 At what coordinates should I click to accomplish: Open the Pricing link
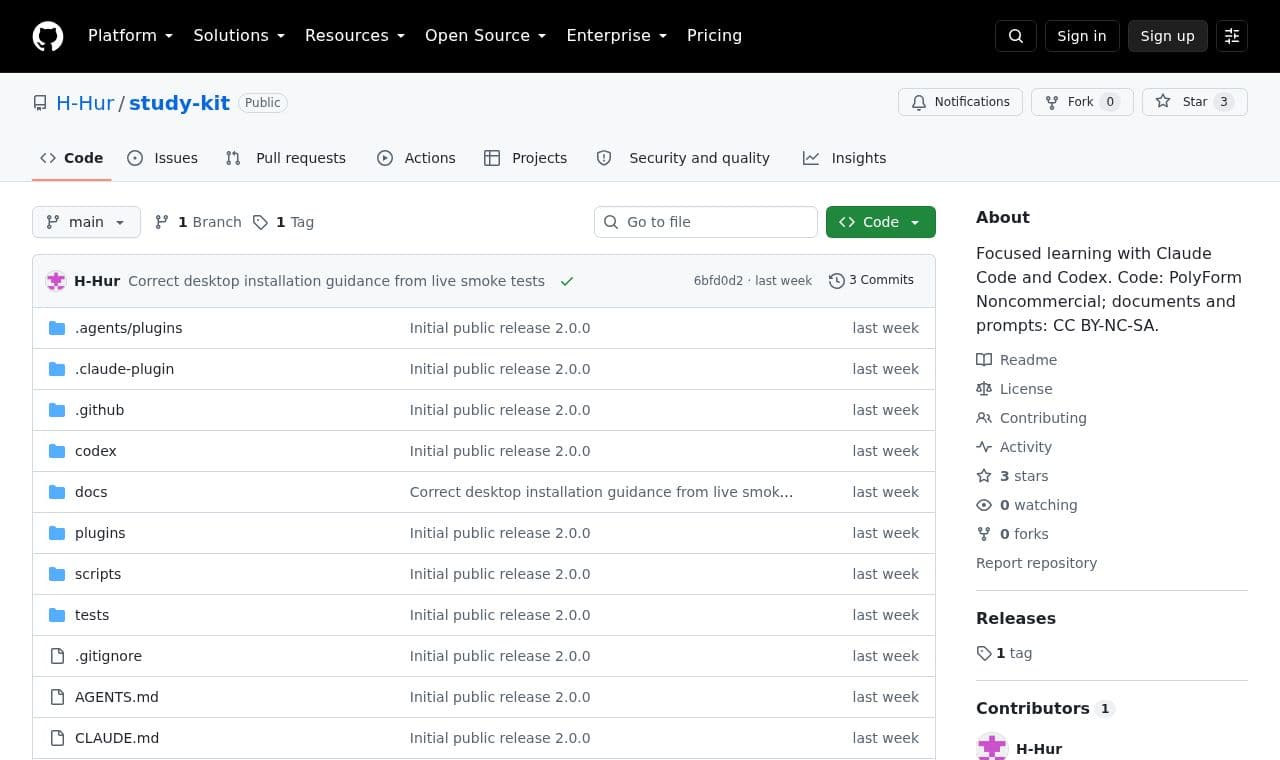tap(714, 36)
